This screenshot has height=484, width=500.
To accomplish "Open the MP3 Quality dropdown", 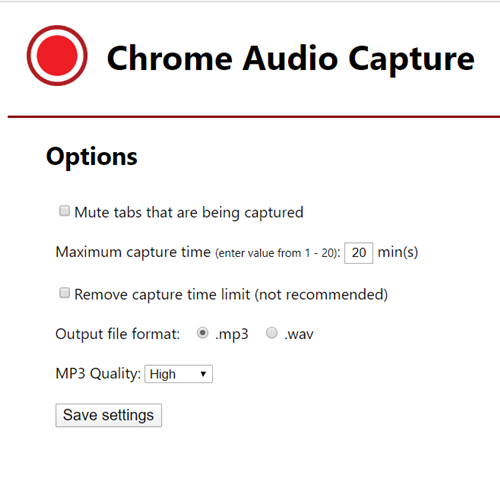I will click(x=178, y=374).
